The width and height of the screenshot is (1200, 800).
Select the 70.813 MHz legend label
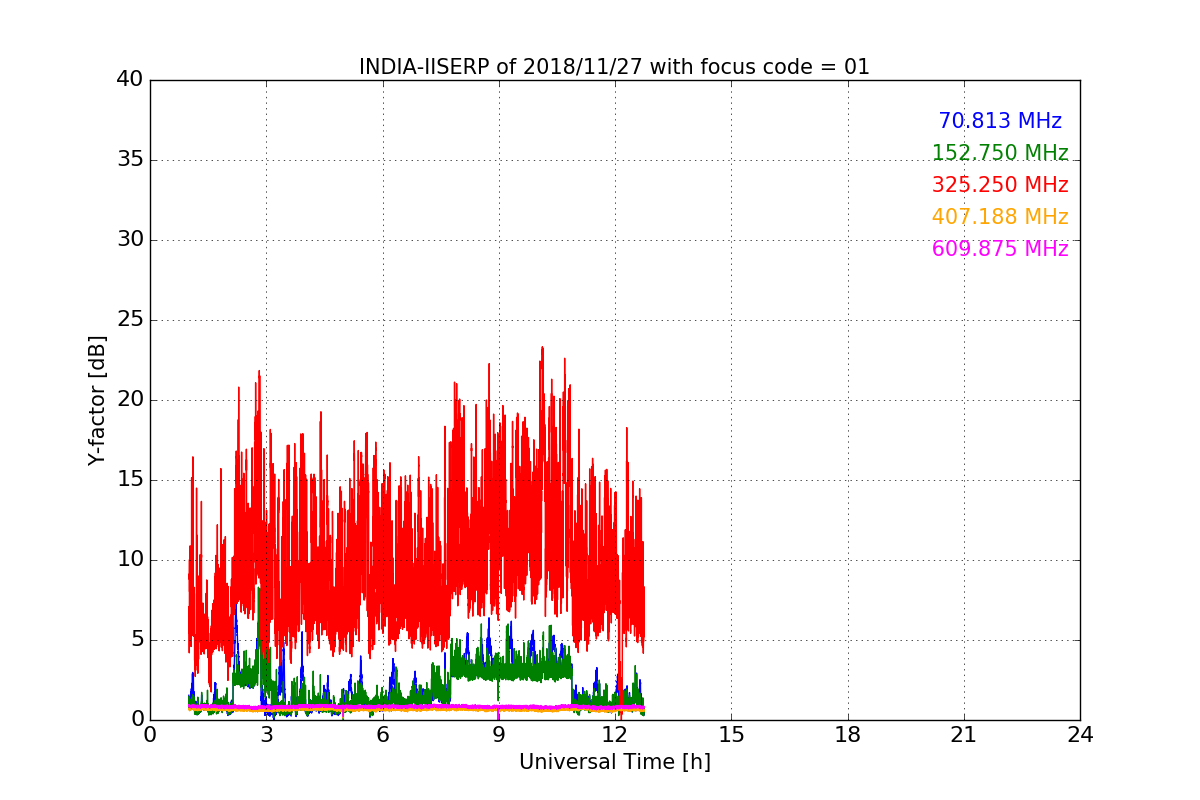1000,121
